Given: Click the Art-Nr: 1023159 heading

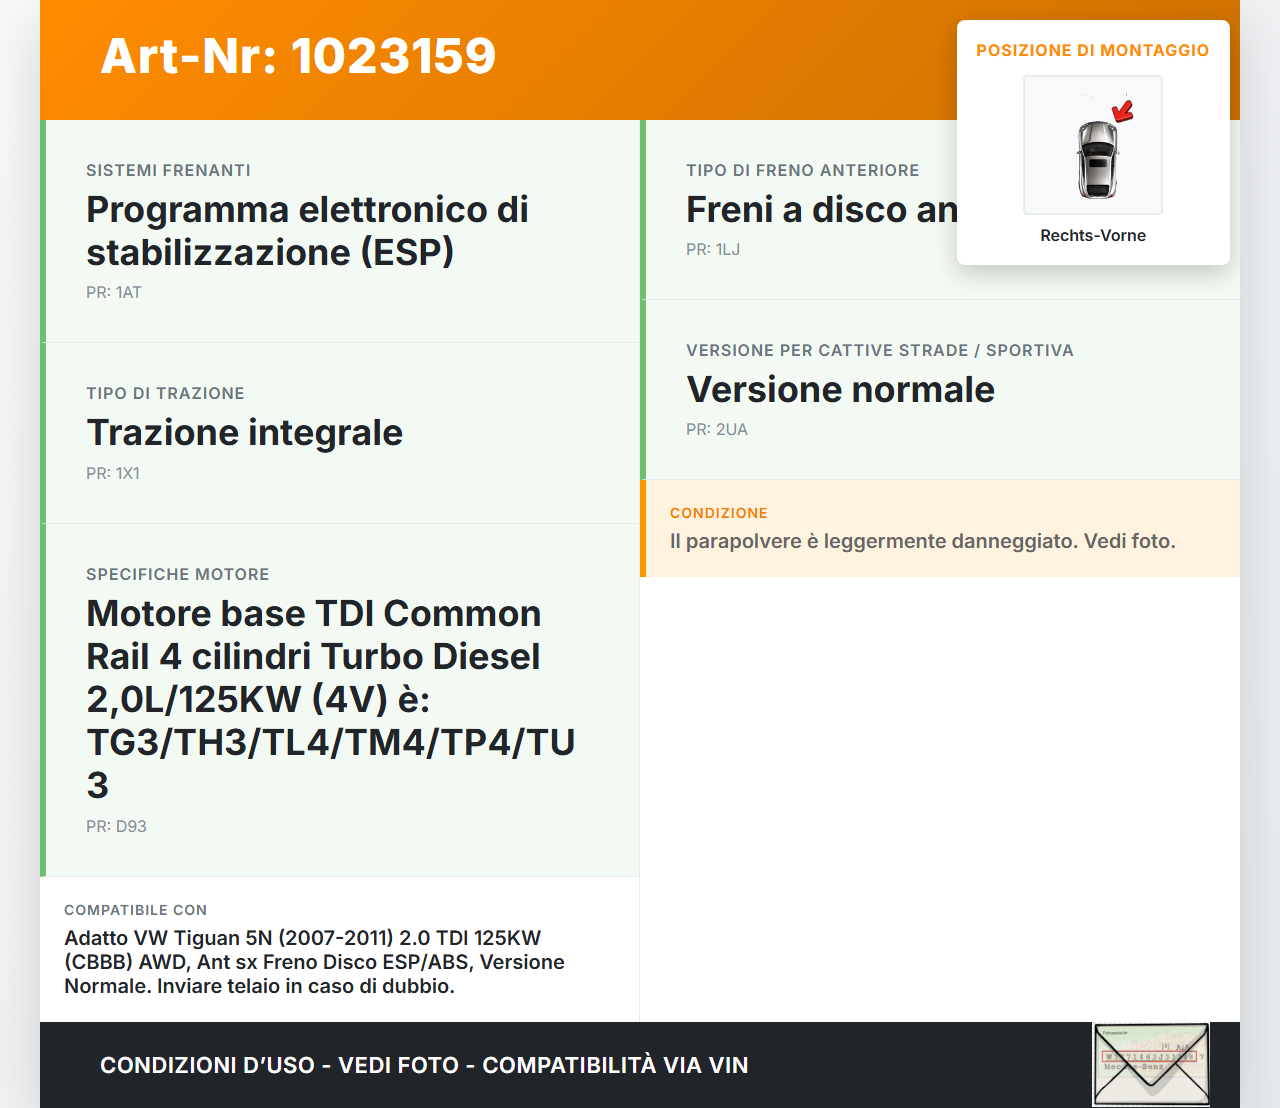Looking at the screenshot, I should [x=298, y=56].
